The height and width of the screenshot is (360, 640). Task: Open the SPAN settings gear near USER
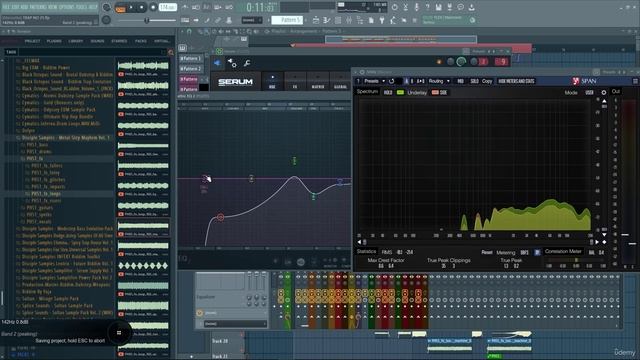(604, 93)
